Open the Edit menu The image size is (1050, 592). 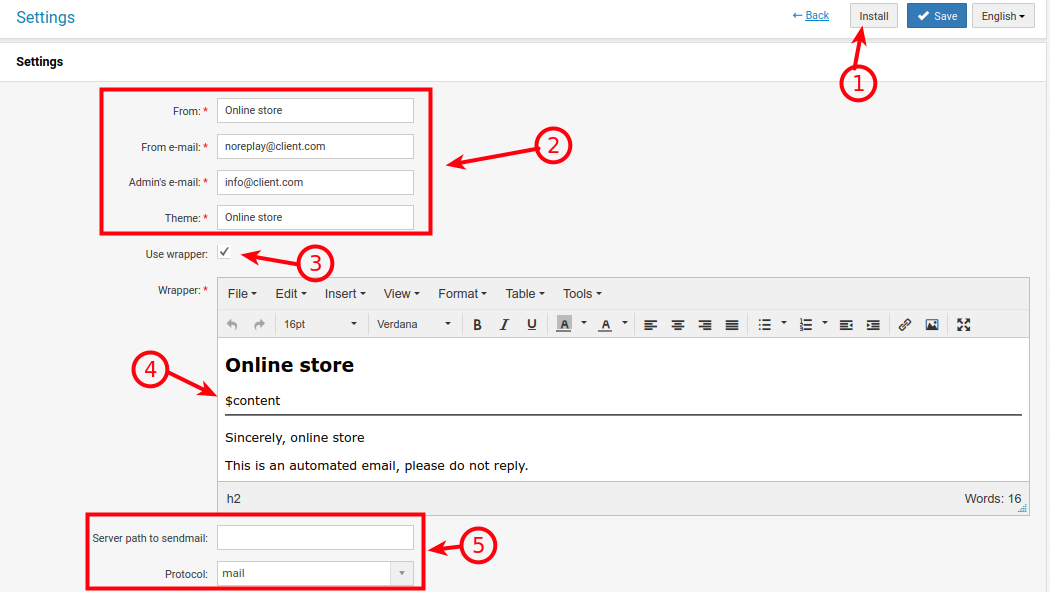point(291,294)
